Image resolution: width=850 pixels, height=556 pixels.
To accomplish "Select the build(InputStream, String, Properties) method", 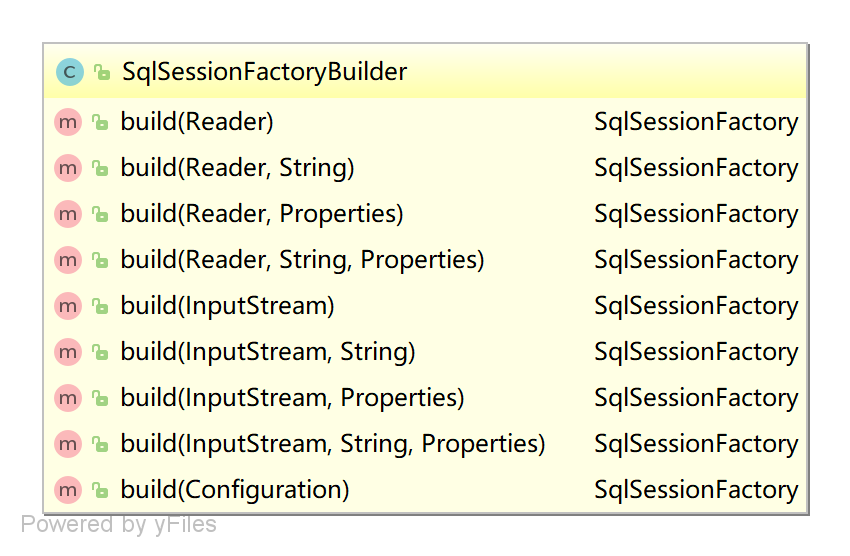I will (x=333, y=444).
